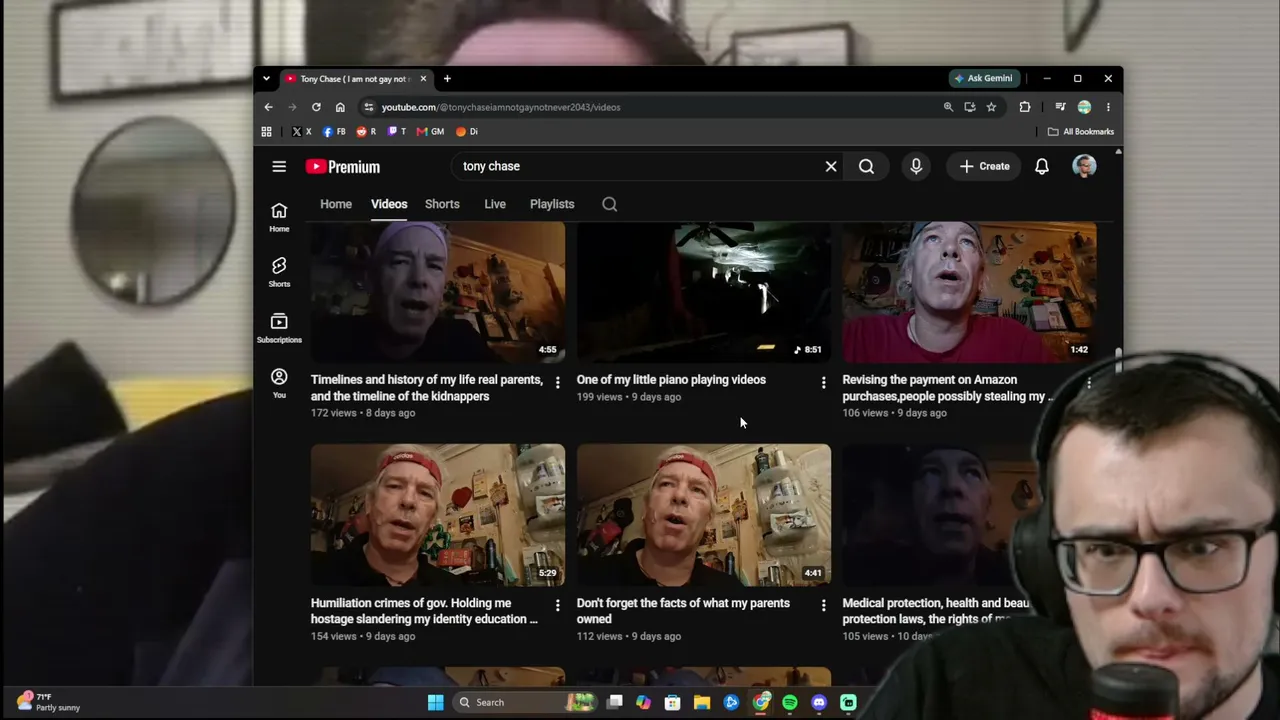Open 'Revising the payment on Amazon purchases' title
This screenshot has width=1280, height=720.
point(948,388)
